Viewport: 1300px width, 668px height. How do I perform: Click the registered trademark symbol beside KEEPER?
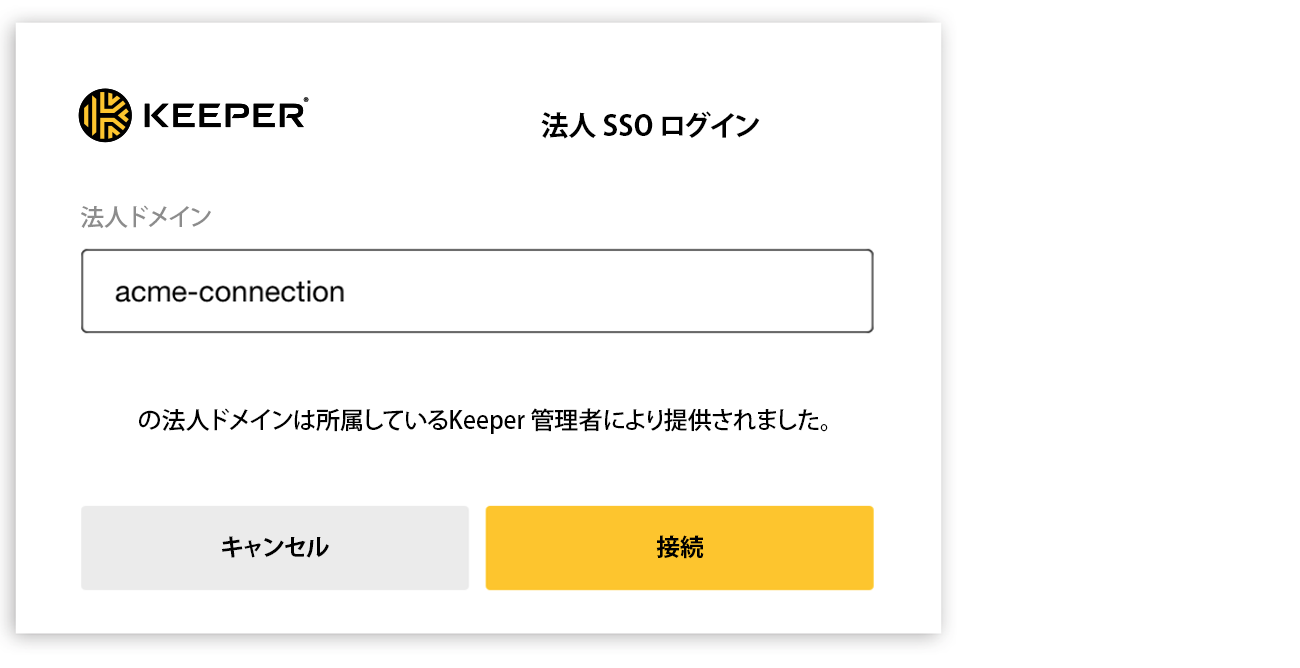point(305,100)
